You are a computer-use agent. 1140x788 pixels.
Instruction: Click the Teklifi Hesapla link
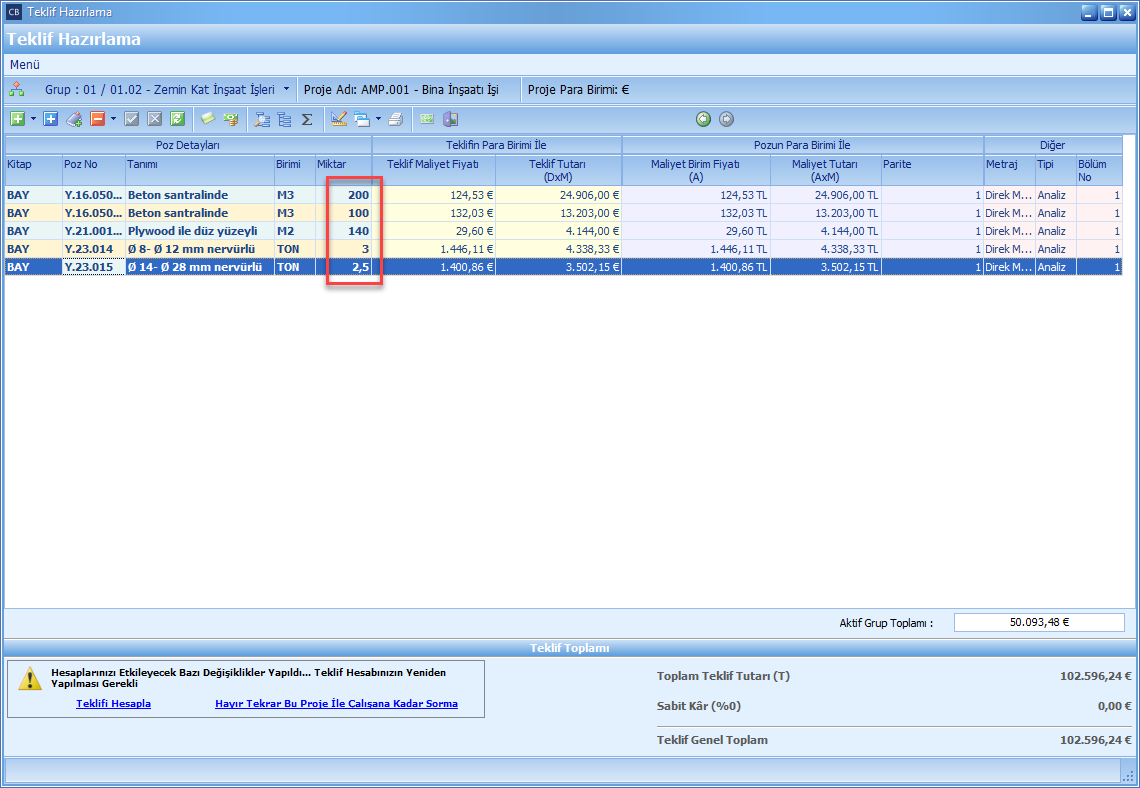coord(113,703)
